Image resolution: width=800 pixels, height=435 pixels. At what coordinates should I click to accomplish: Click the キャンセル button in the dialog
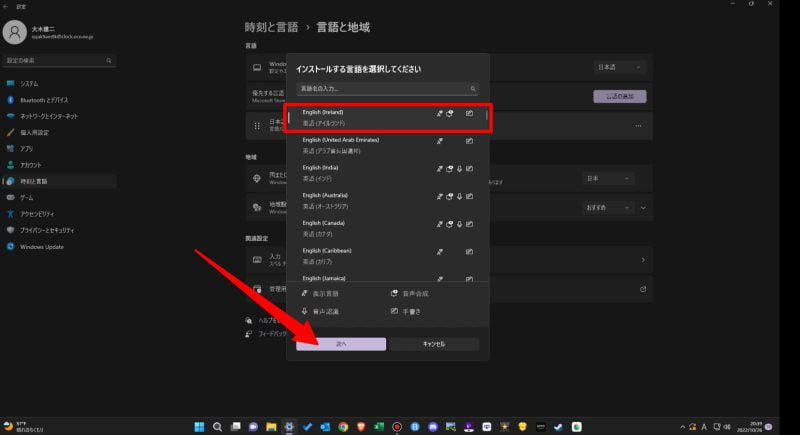coord(434,343)
